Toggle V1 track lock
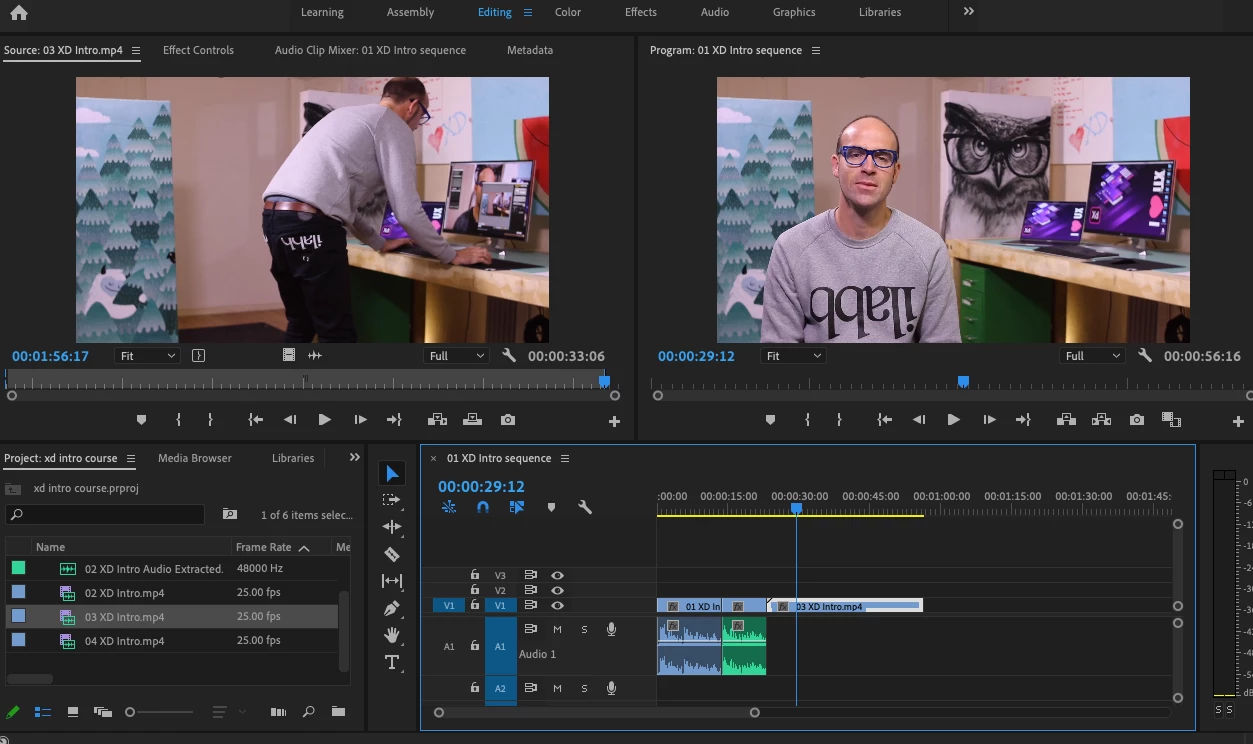The width and height of the screenshot is (1253, 744). 475,605
